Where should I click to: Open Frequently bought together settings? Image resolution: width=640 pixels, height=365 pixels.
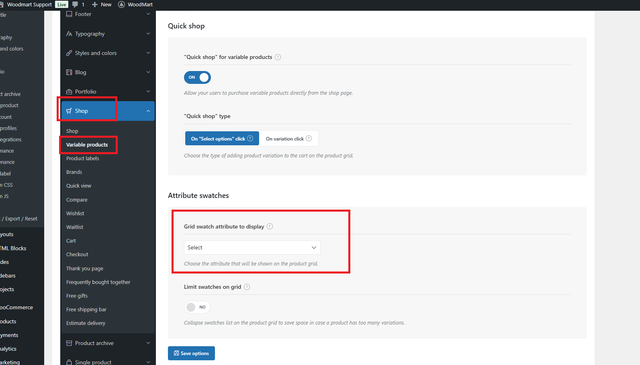point(98,282)
